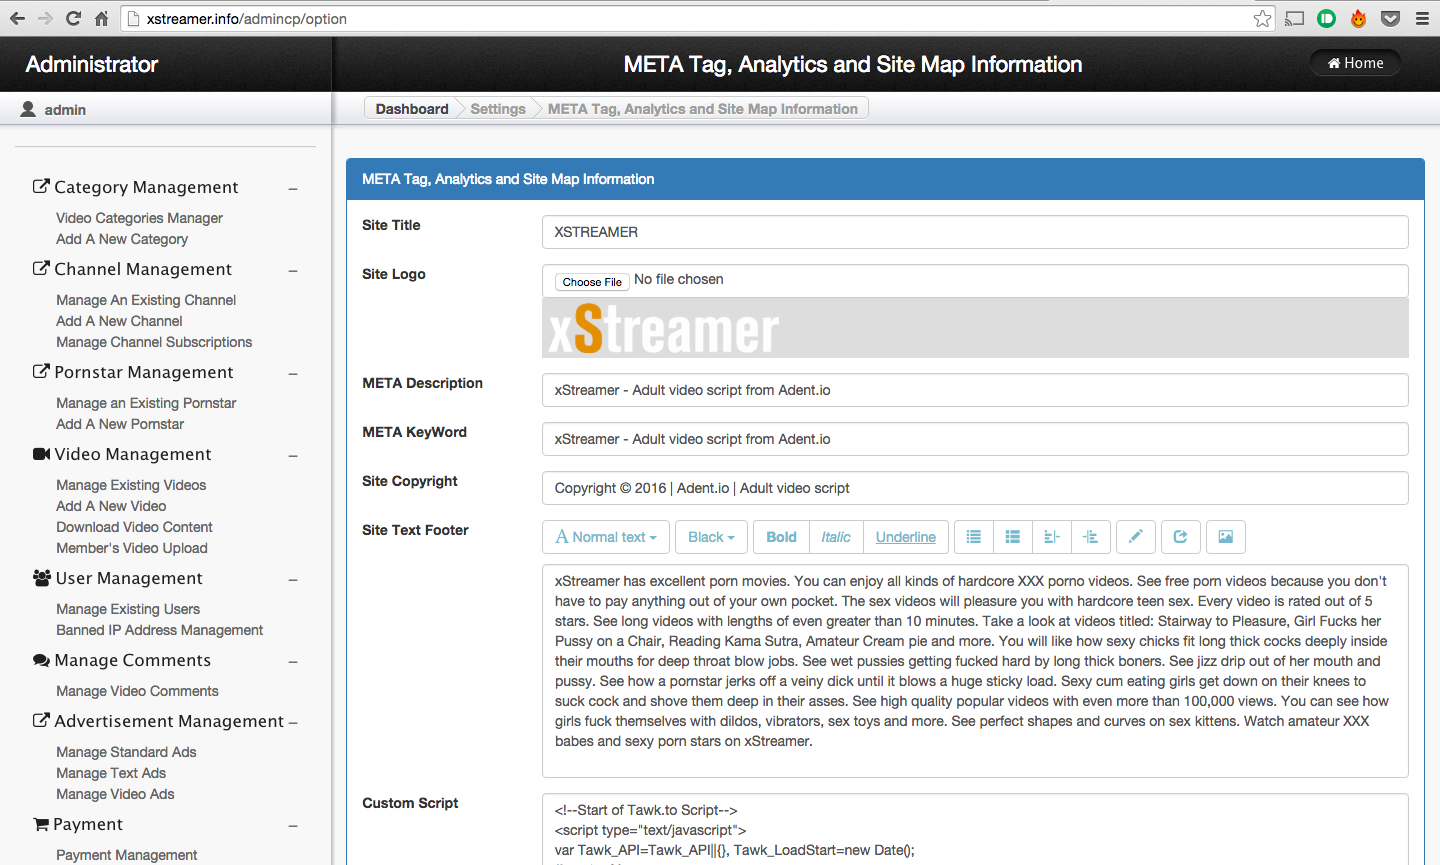Open the Normal text style dropdown

(x=606, y=537)
